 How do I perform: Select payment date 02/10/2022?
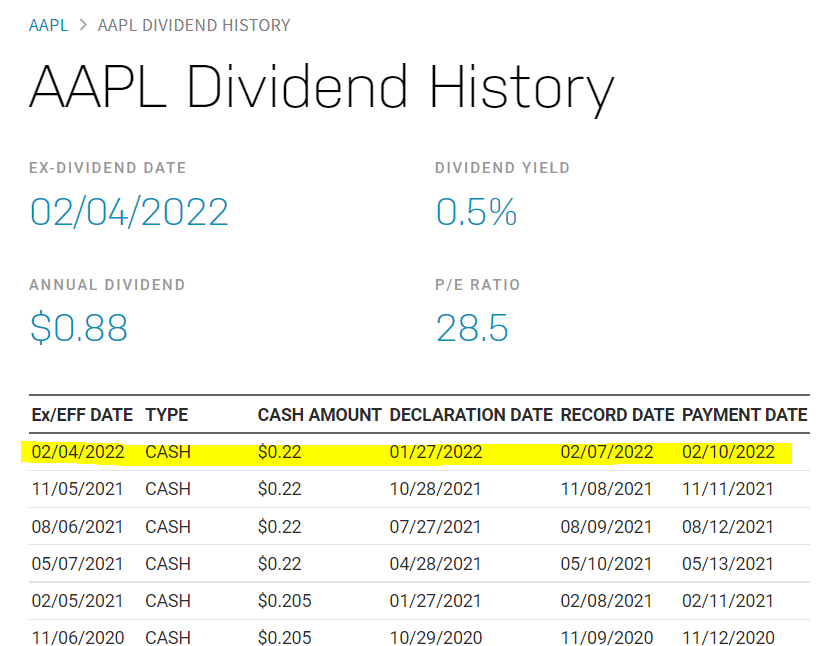pyautogui.click(x=728, y=452)
